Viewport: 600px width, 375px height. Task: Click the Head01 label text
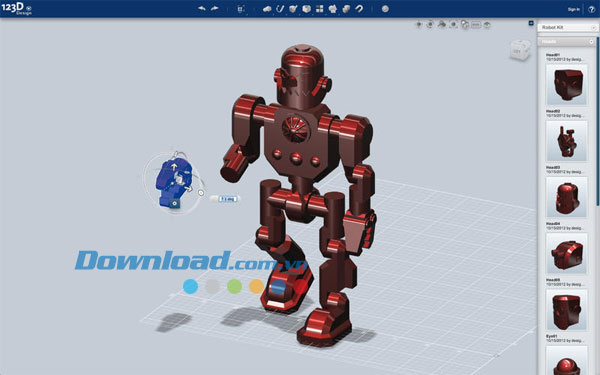click(x=553, y=55)
